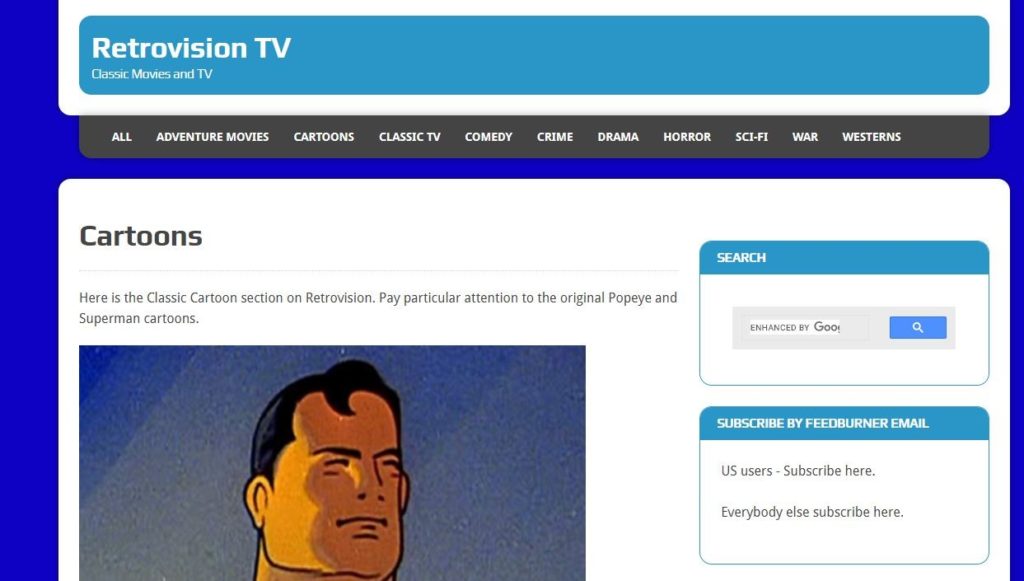Image resolution: width=1024 pixels, height=581 pixels.
Task: Click the 'Classic Movies and TV' tagline
Action: pyautogui.click(x=152, y=74)
